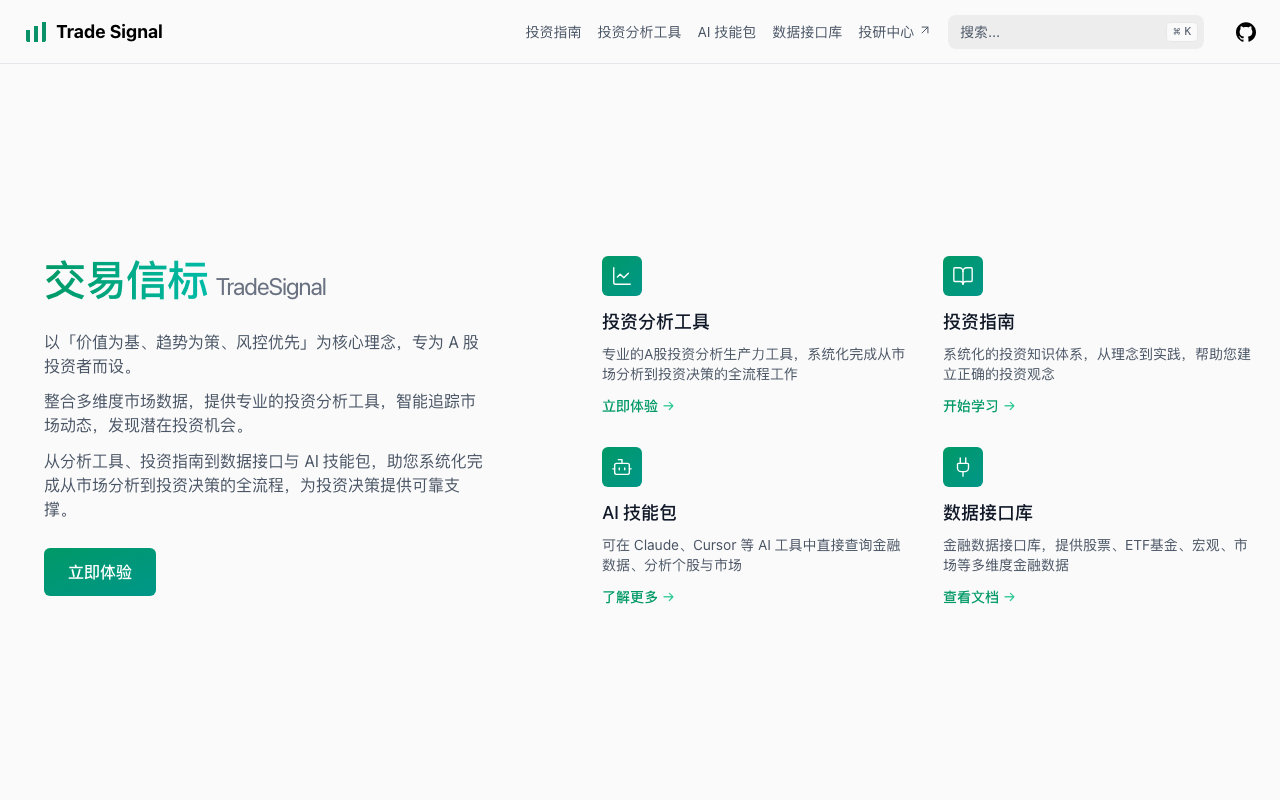This screenshot has height=800, width=1280.
Task: Click the description 可在 Claude、Cursor 等 AI 工具
Action: tap(751, 555)
